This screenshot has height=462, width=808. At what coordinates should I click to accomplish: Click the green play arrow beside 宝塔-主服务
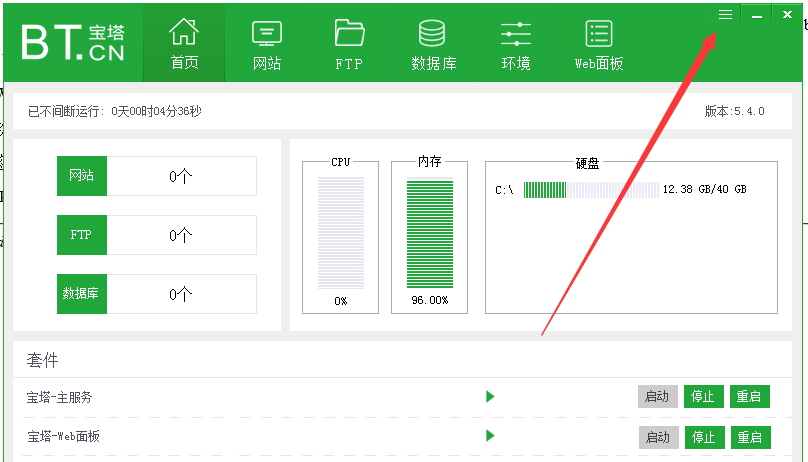tap(490, 397)
